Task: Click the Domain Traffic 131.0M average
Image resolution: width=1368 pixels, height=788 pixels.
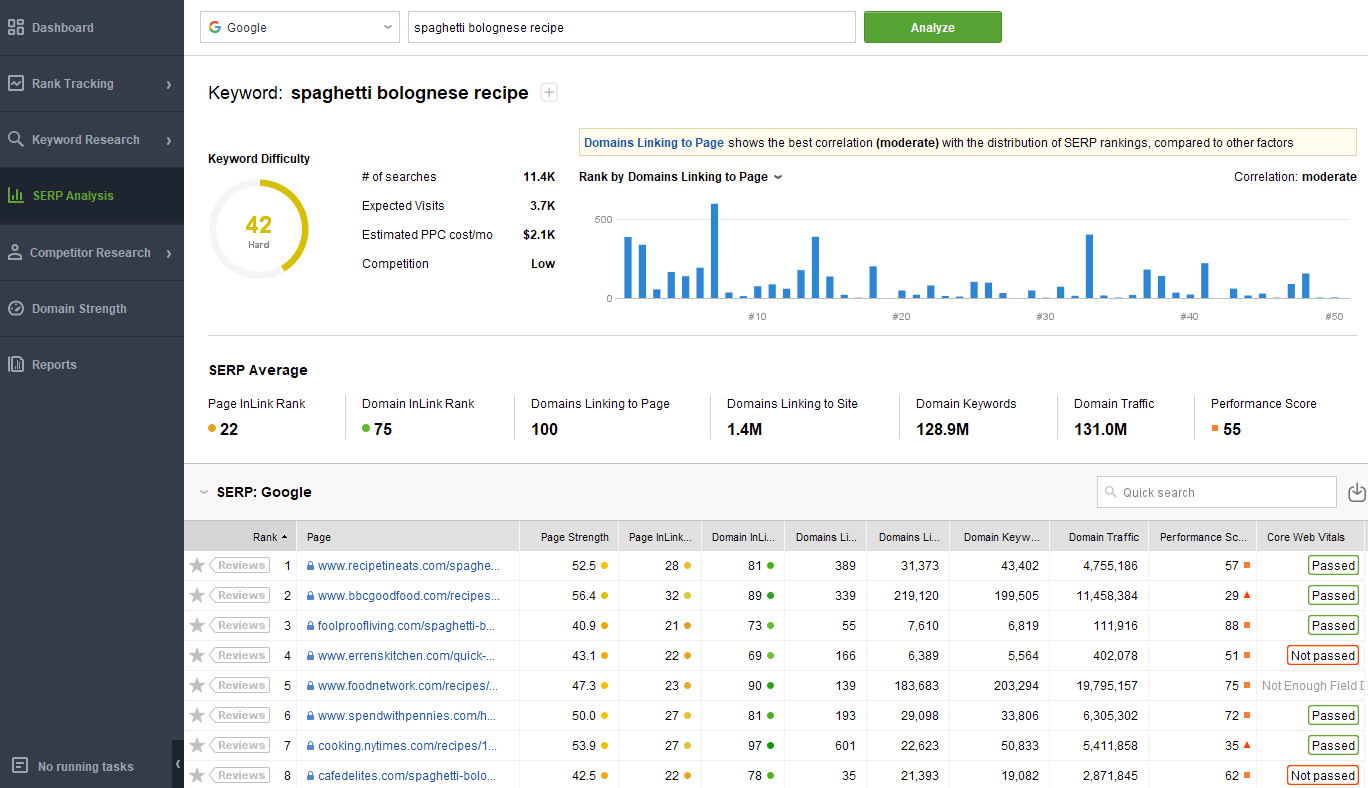Action: 1100,430
